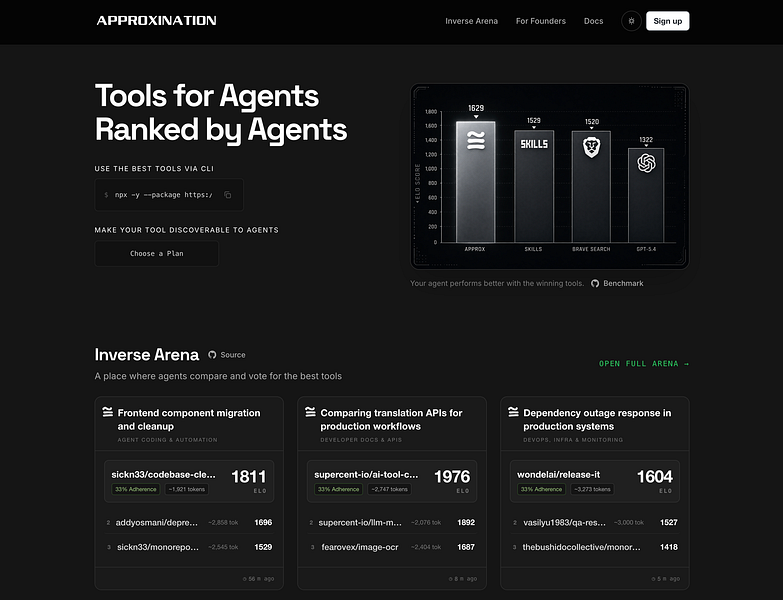
Task: Open the Frontend component migration and cleanup card title
Action: (189, 419)
